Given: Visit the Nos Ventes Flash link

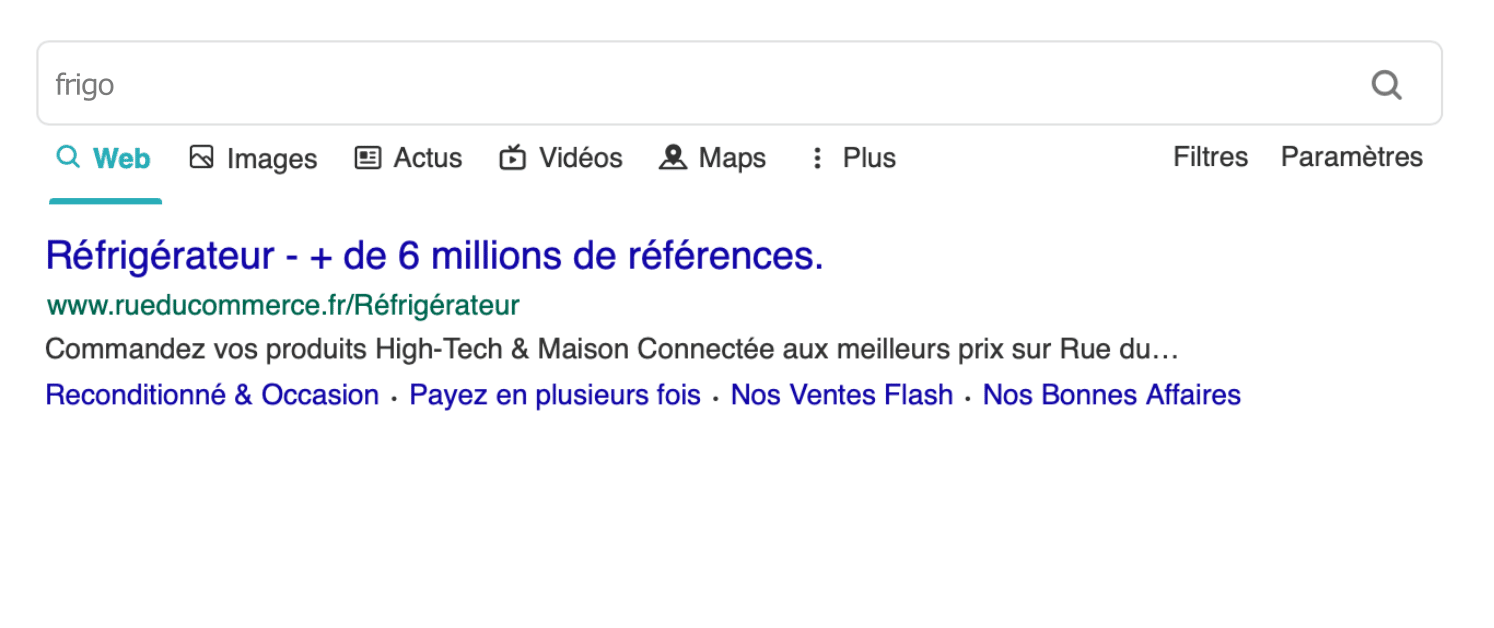Looking at the screenshot, I should tap(842, 395).
